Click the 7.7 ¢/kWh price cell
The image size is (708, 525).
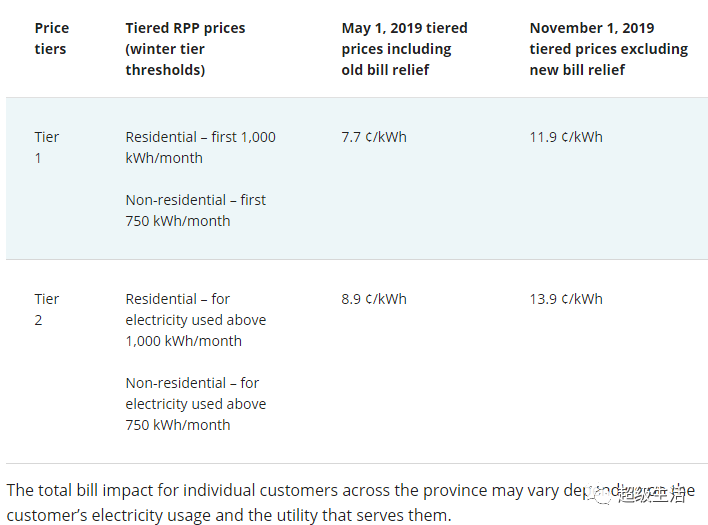click(374, 137)
